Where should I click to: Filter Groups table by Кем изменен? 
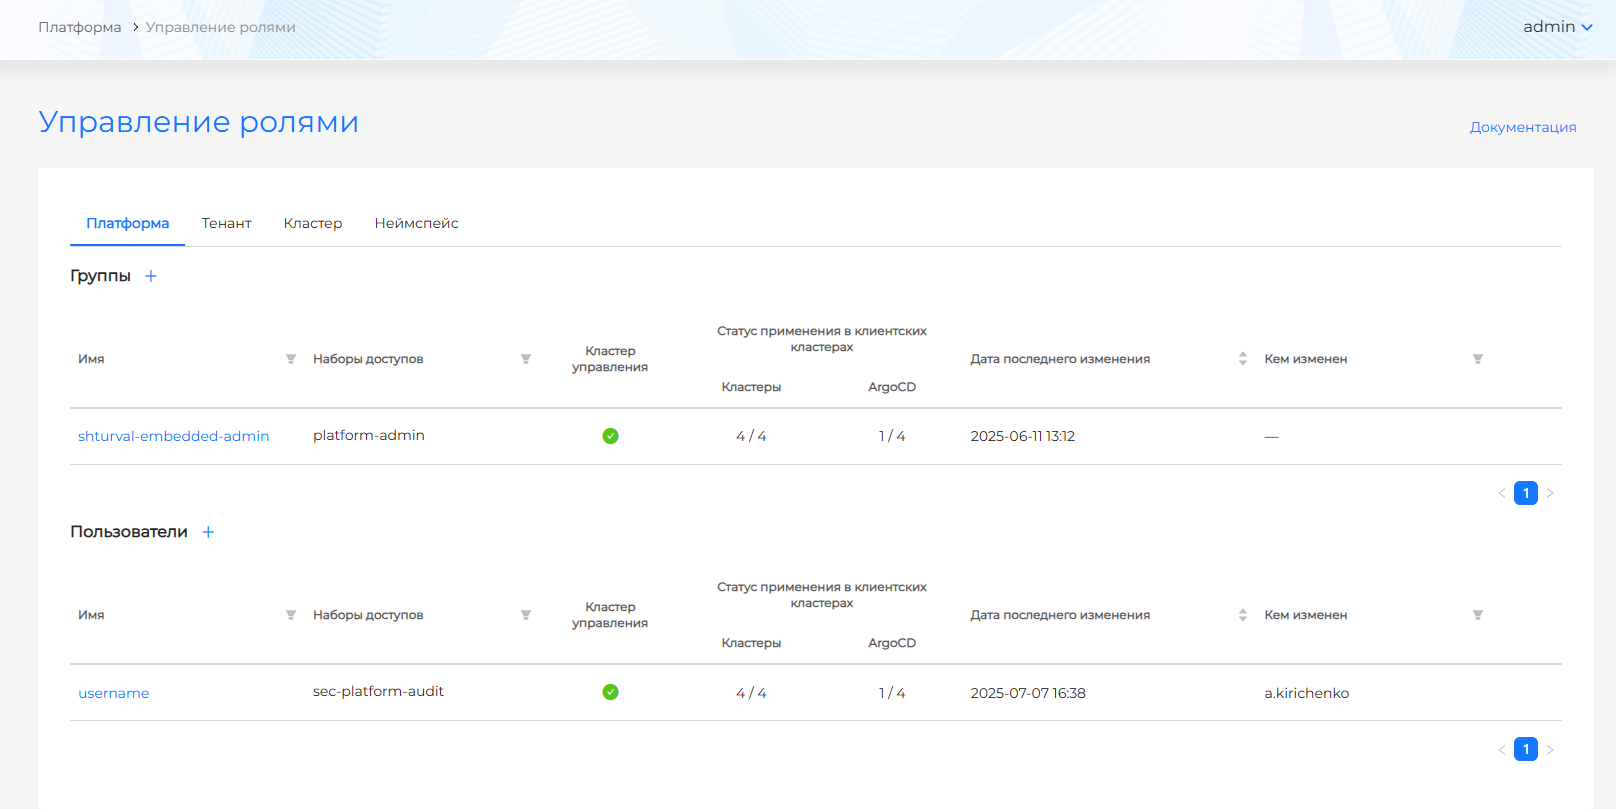[1477, 359]
